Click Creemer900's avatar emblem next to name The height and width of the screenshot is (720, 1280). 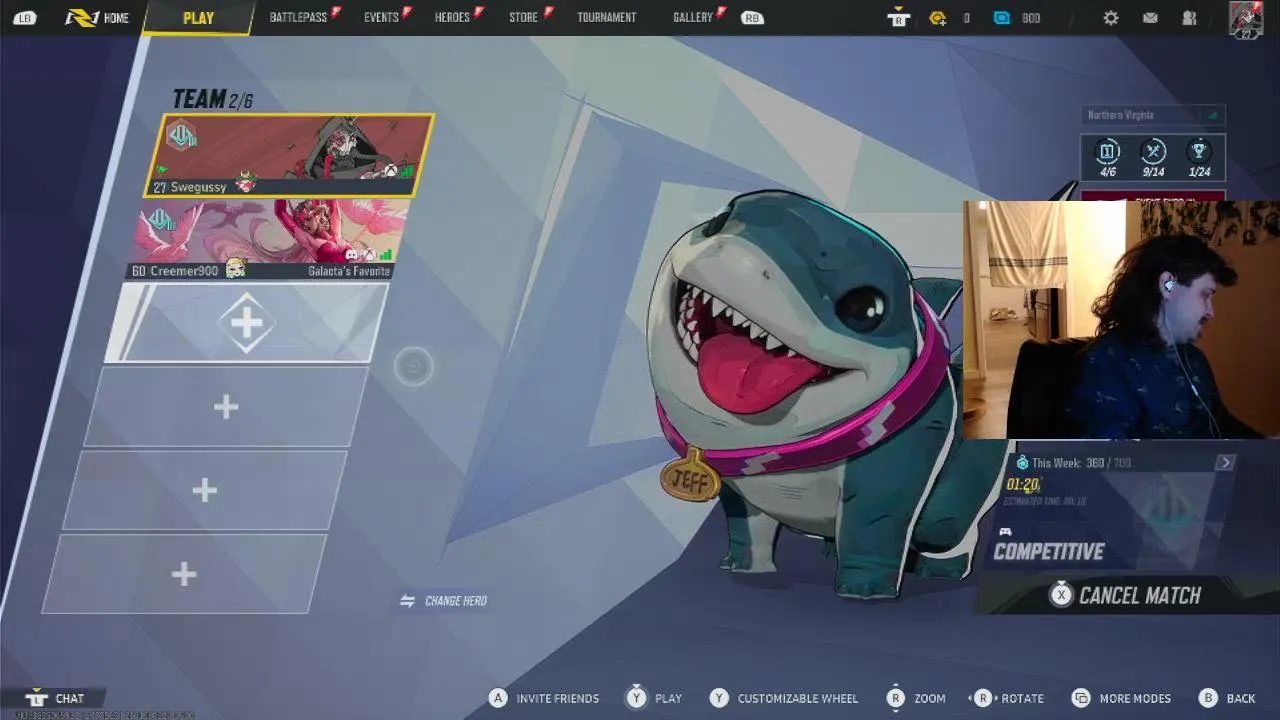tap(235, 268)
